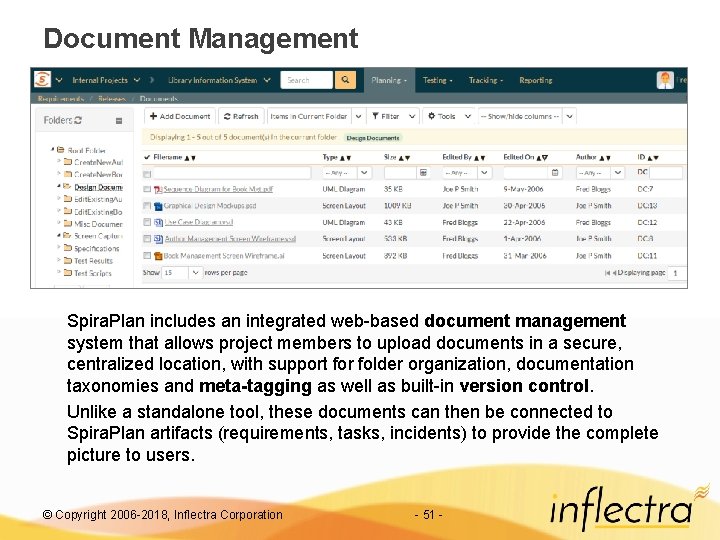Toggle the select-all checkbox in filter row
The width and height of the screenshot is (720, 540).
(147, 174)
